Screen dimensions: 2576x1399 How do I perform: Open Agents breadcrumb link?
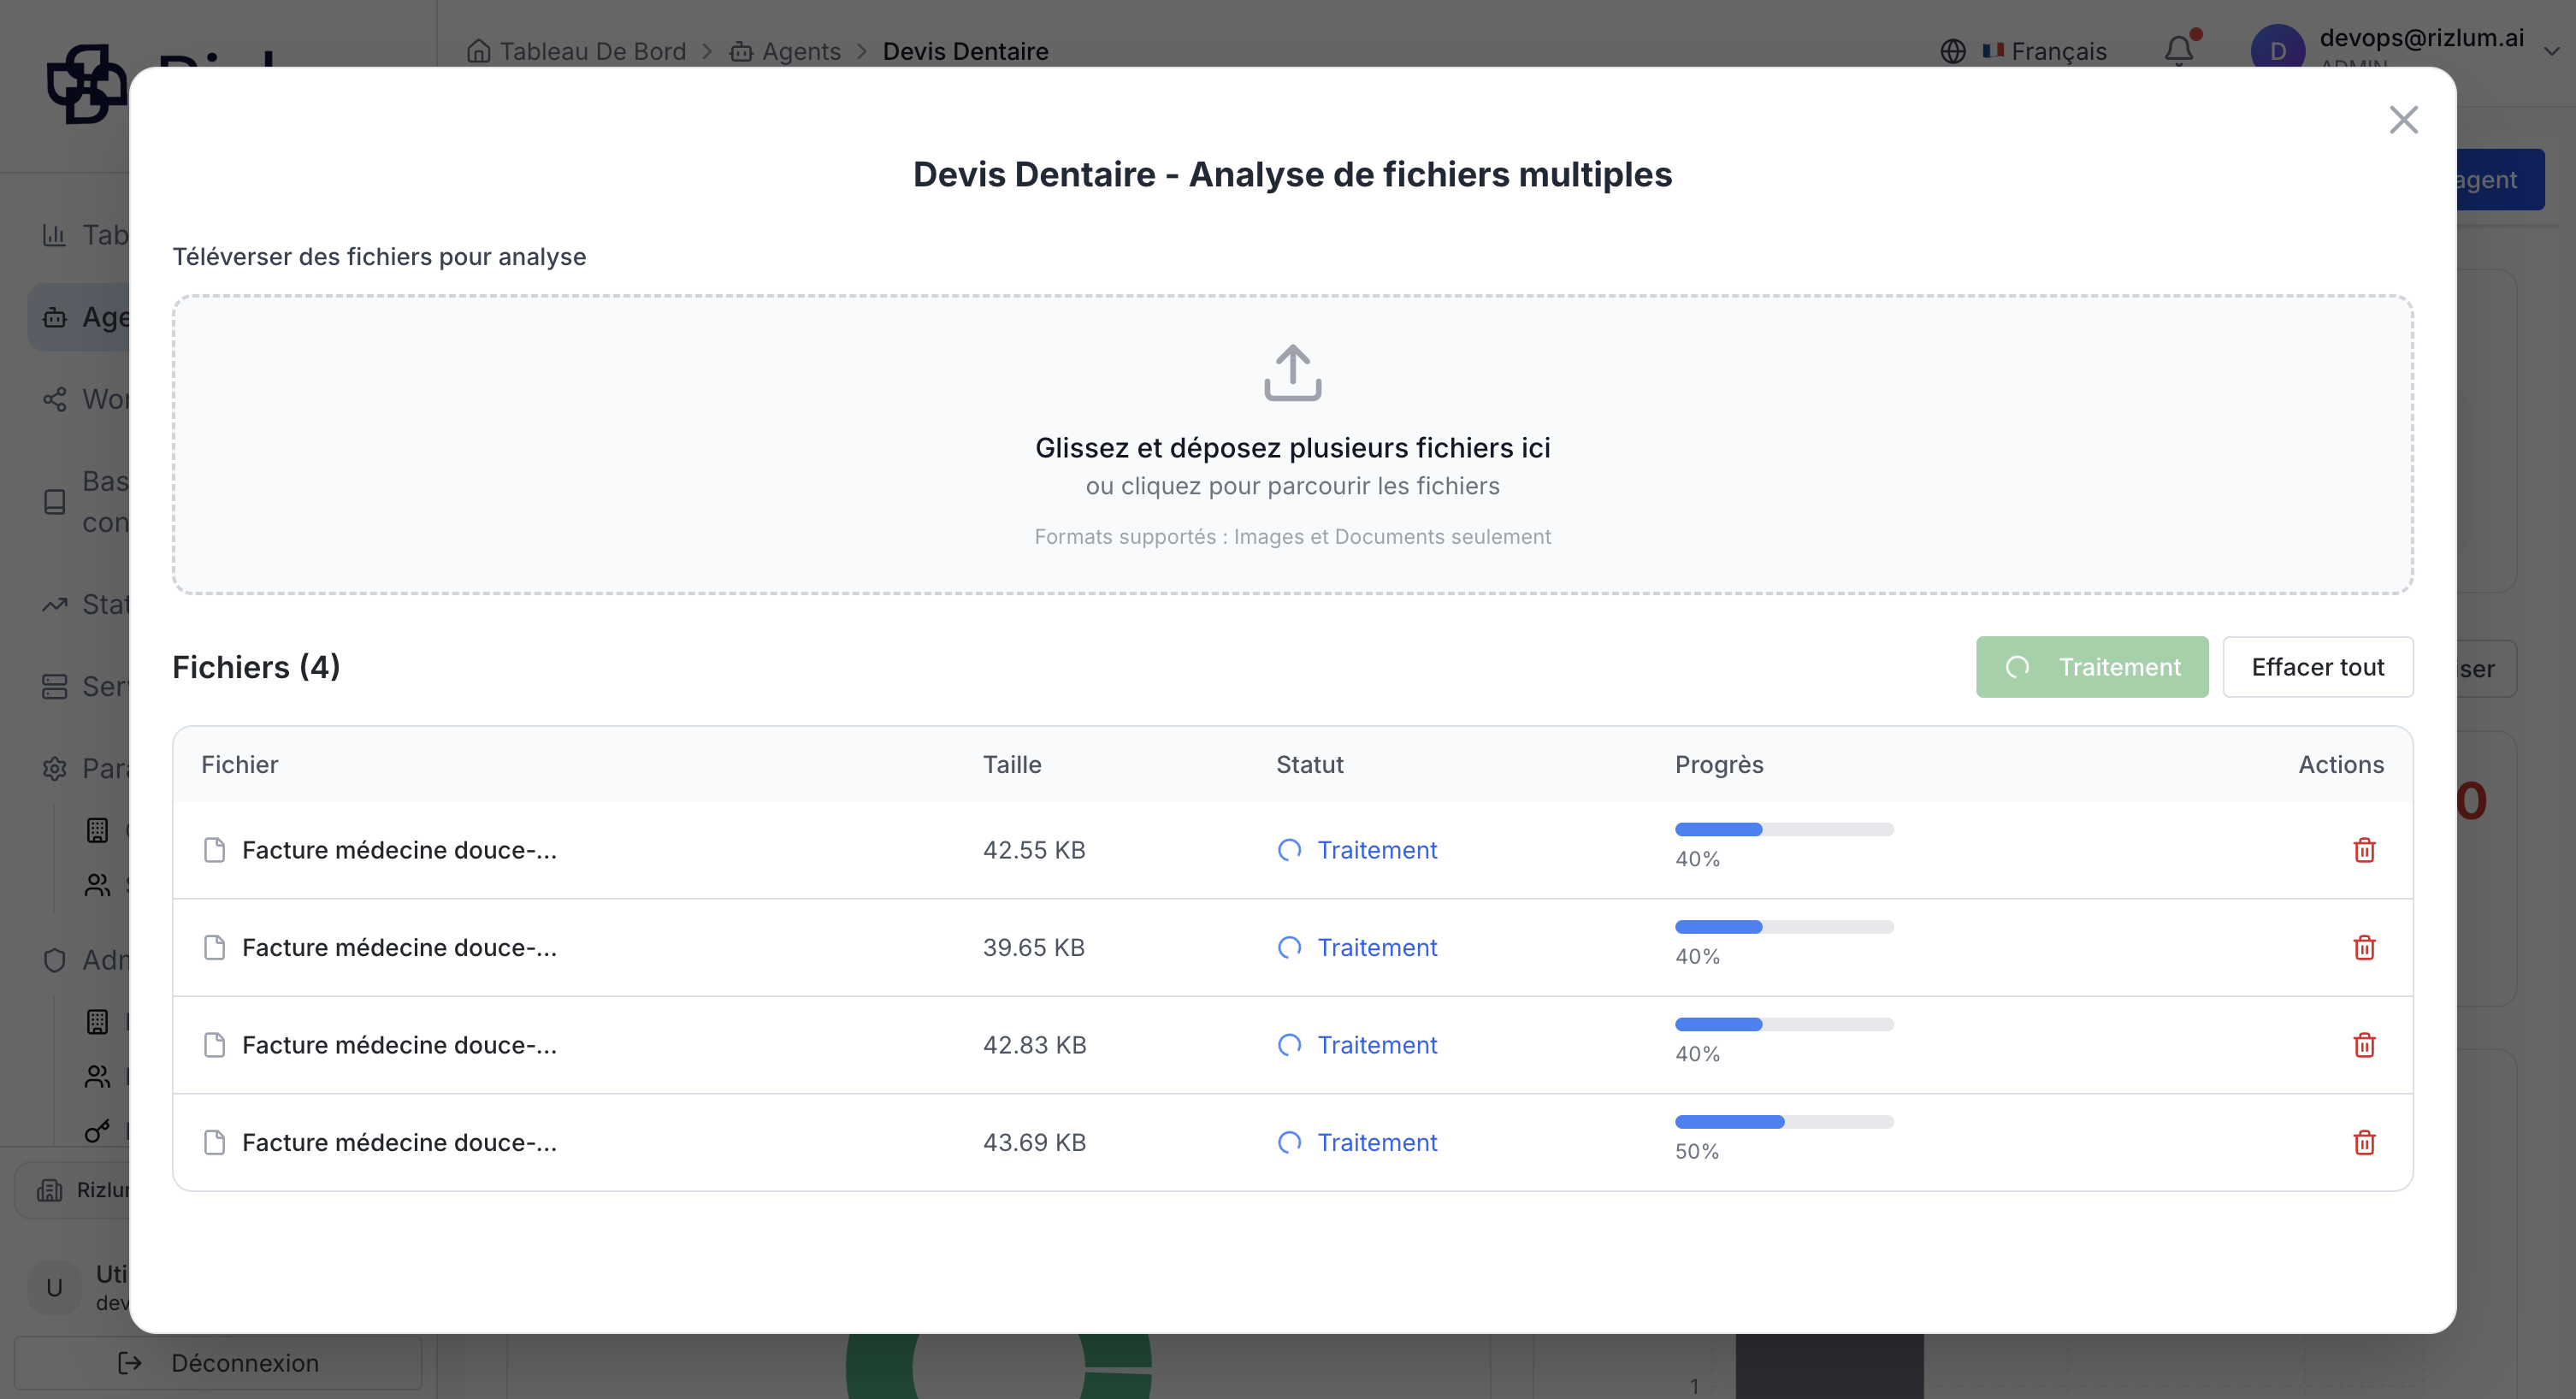[x=802, y=51]
